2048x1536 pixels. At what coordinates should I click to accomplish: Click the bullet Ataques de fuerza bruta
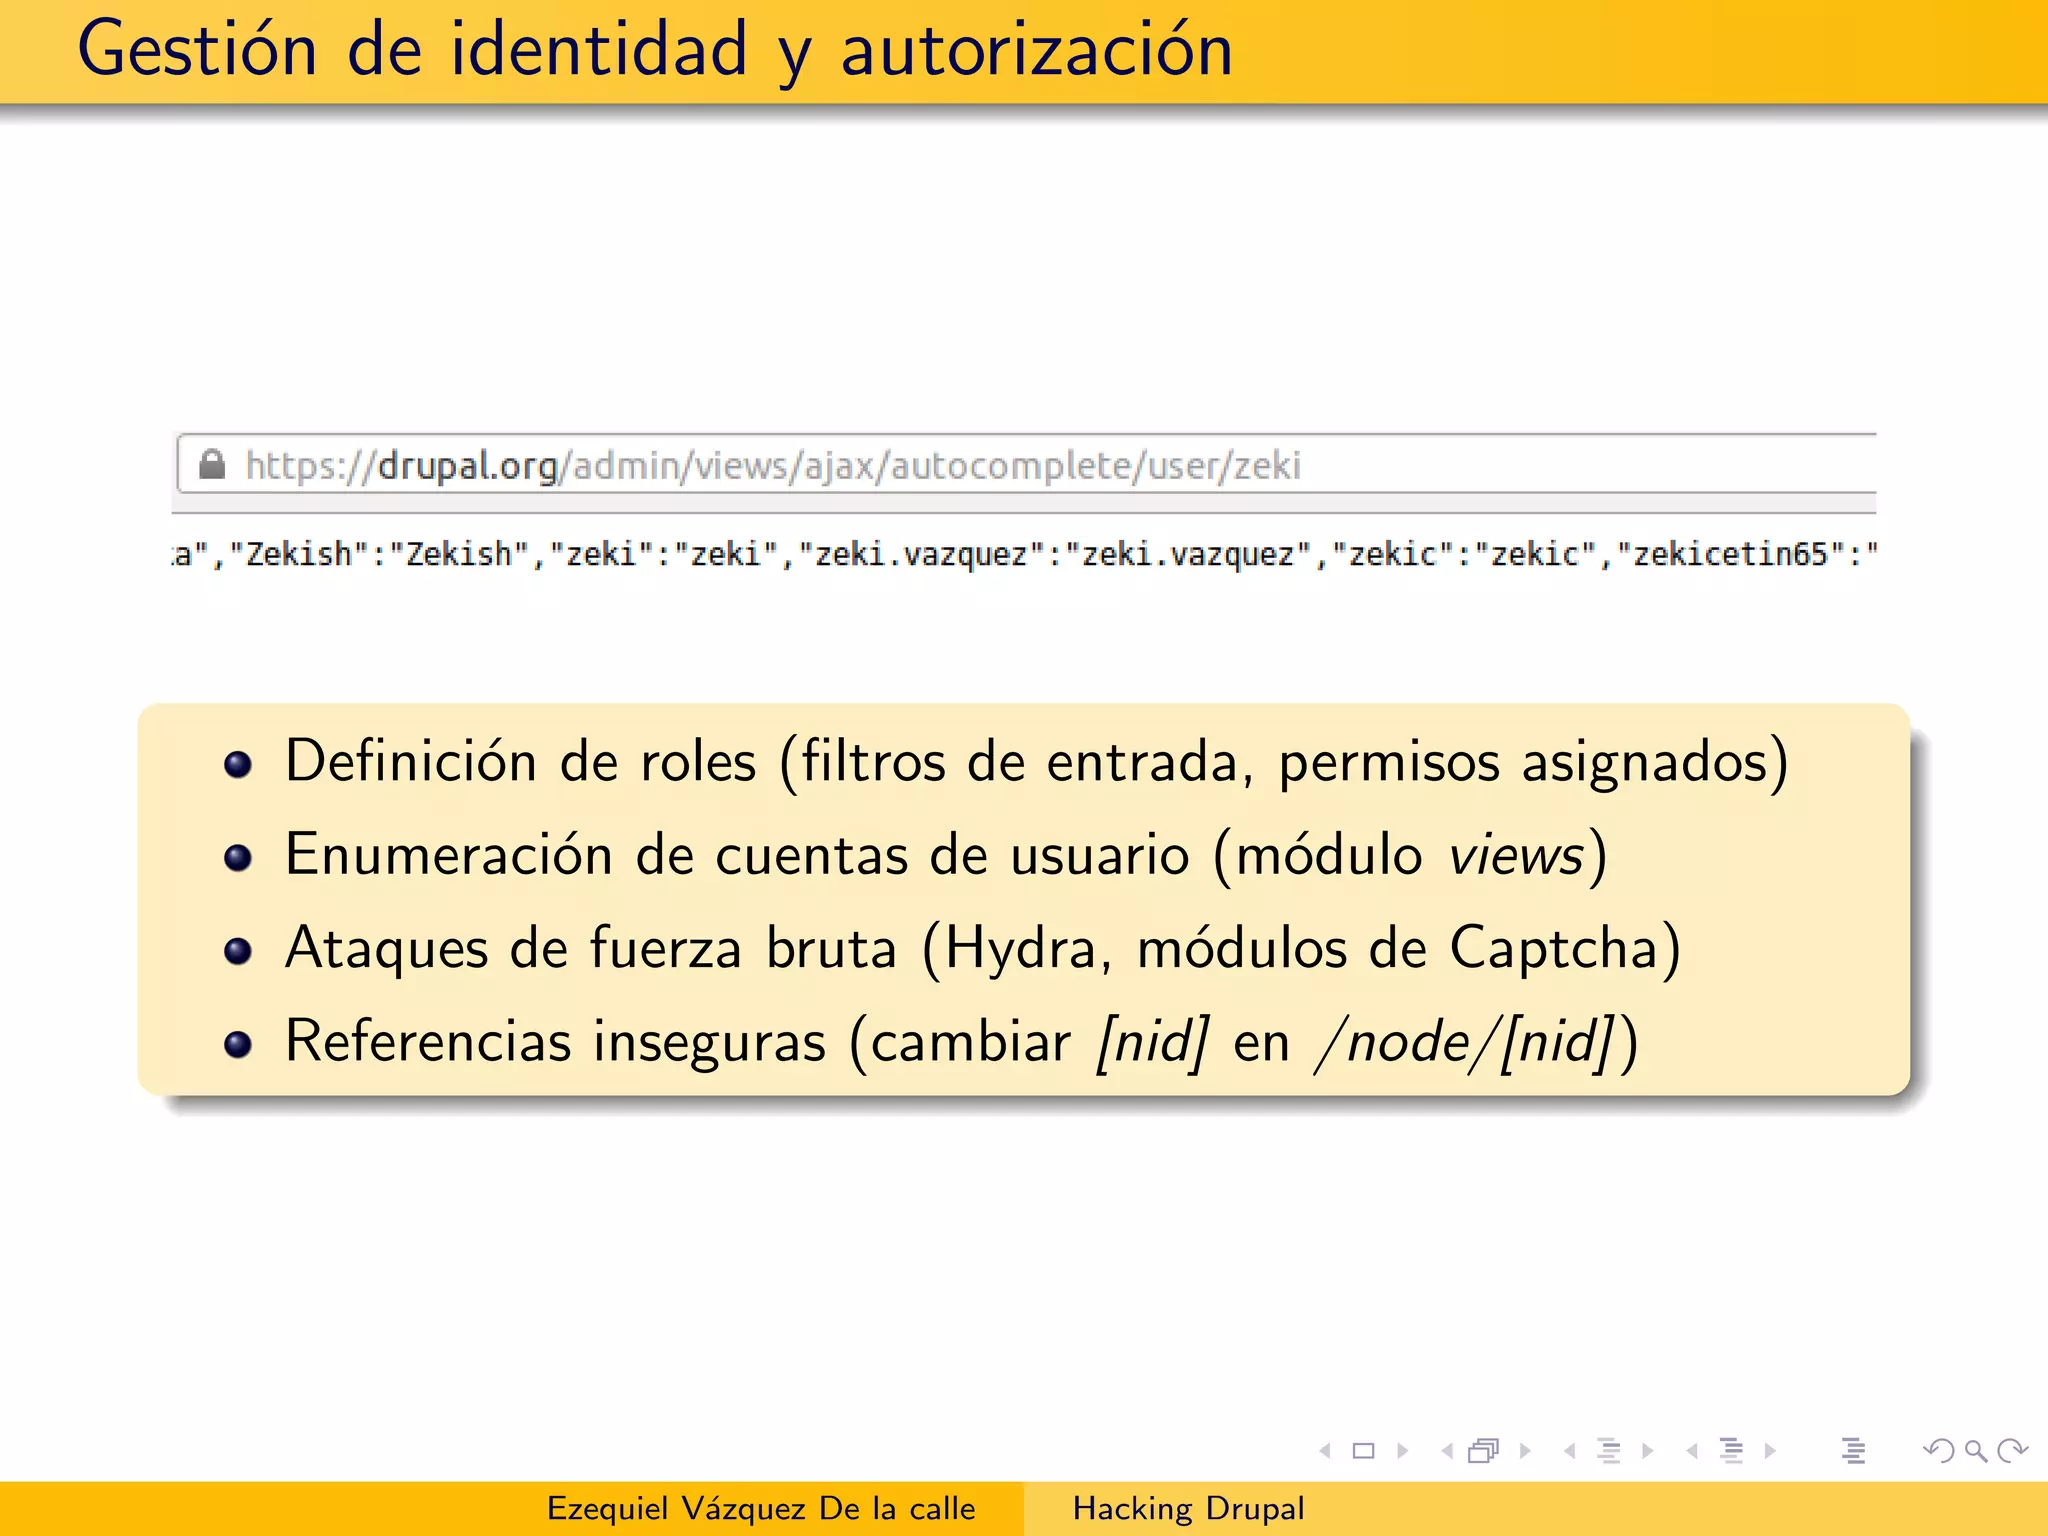pyautogui.click(x=982, y=949)
